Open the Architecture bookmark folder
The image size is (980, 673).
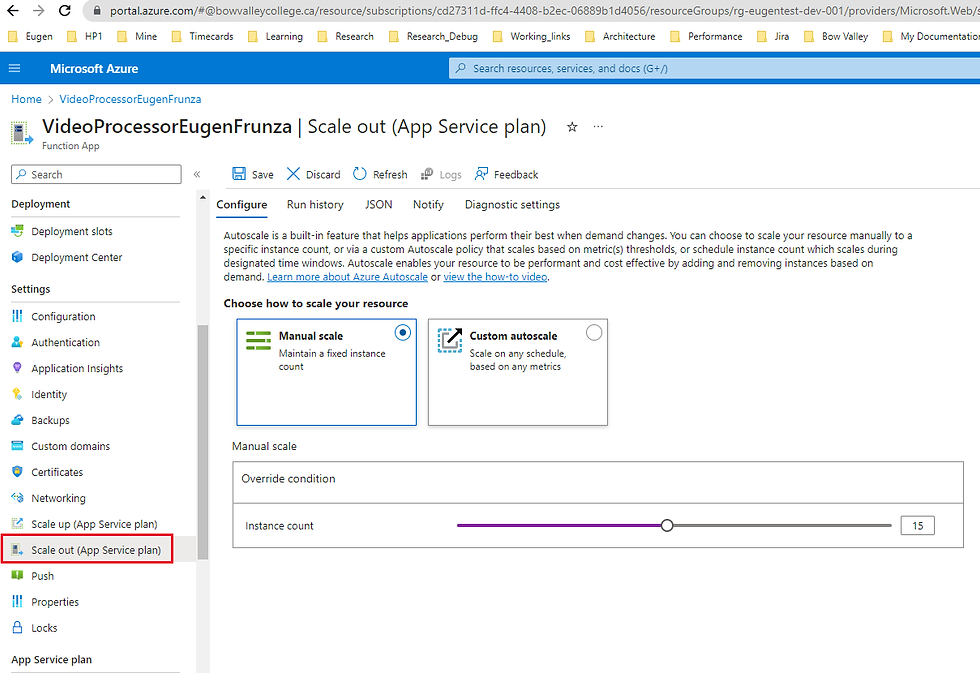(620, 36)
